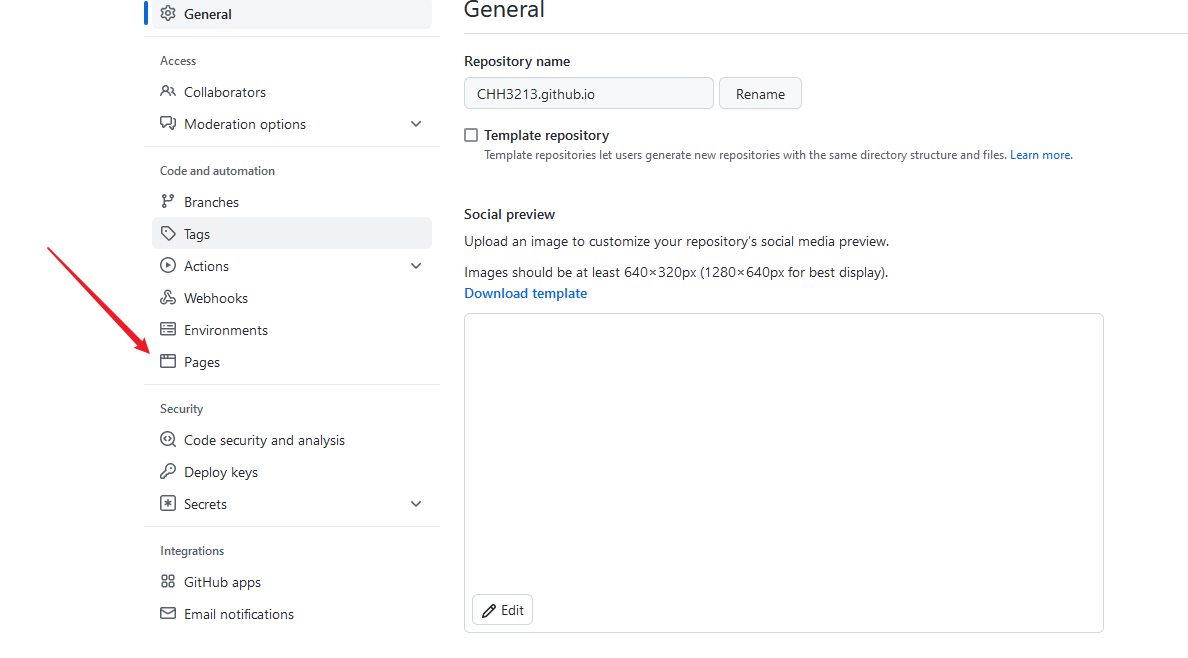Click the pencil icon on Edit button
The image size is (1188, 658).
pos(489,610)
